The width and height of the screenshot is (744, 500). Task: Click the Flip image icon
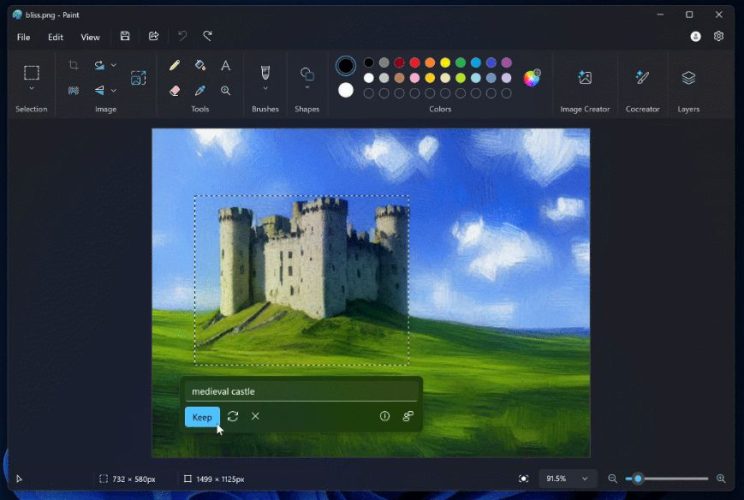99,90
